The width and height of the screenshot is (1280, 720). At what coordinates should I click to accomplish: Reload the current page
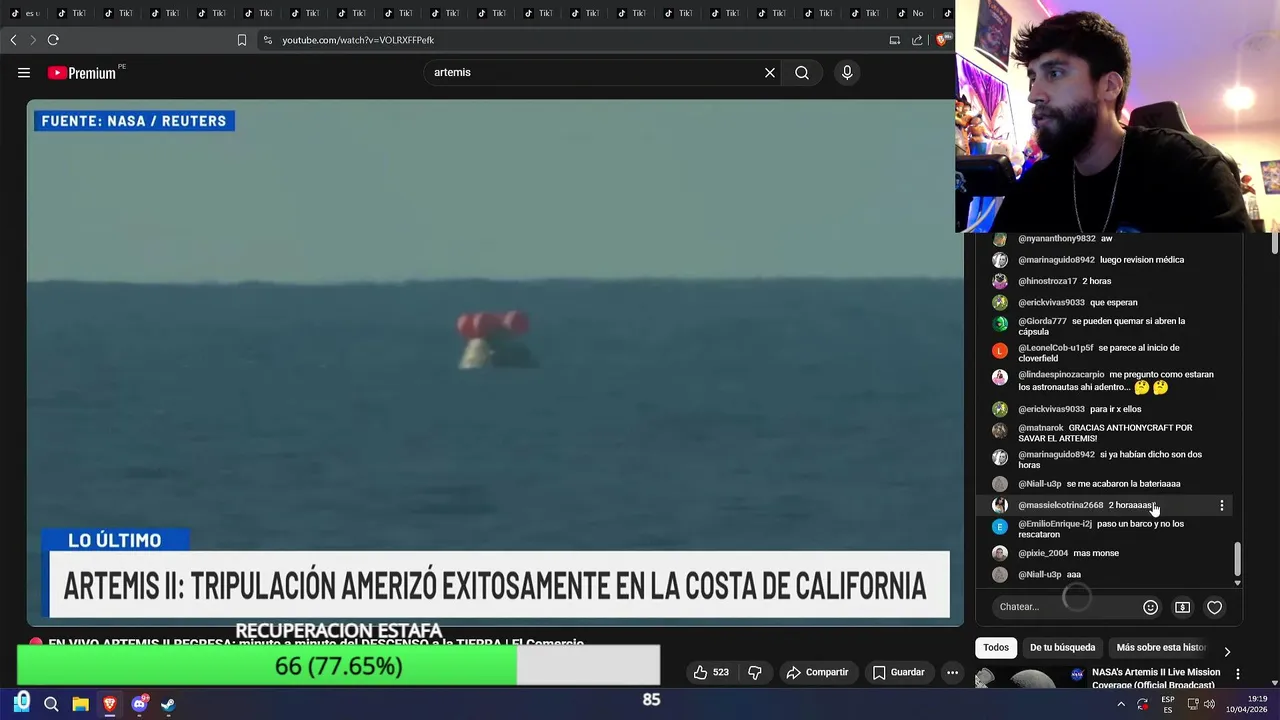coord(53,40)
